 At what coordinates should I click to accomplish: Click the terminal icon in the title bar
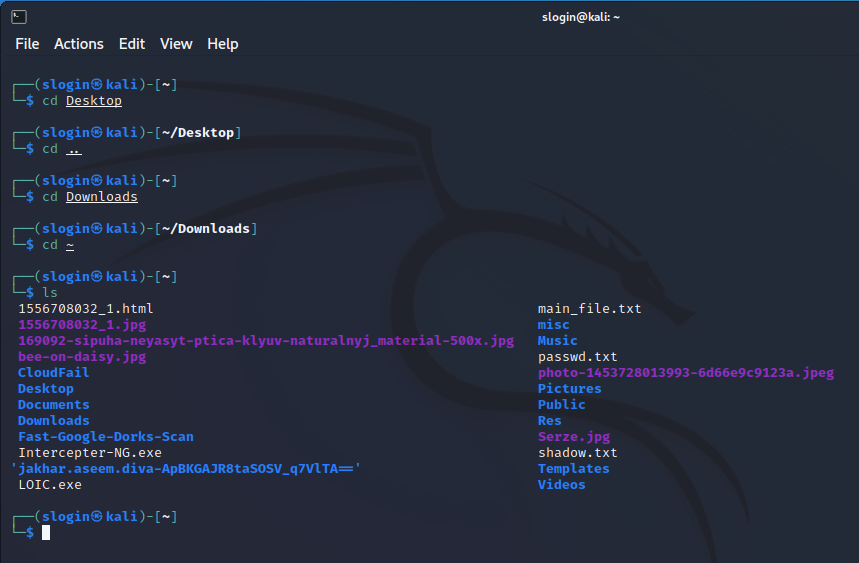click(x=19, y=17)
